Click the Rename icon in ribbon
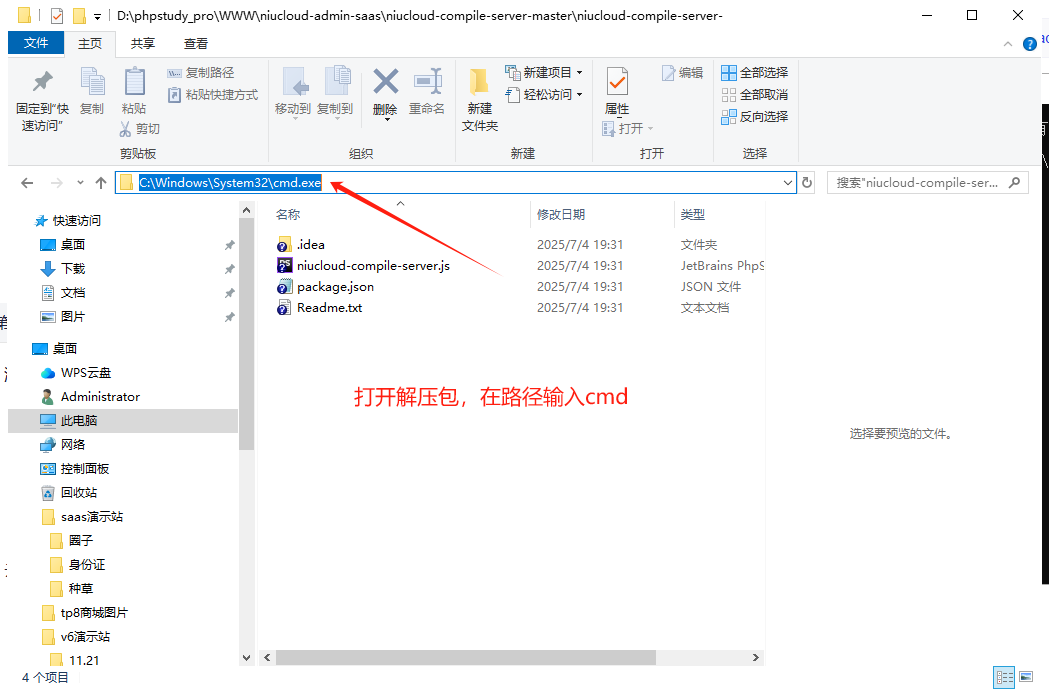 tap(427, 83)
